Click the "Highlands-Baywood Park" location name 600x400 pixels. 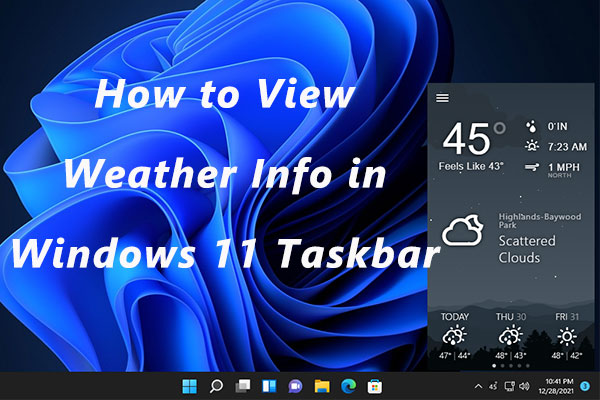pos(540,220)
